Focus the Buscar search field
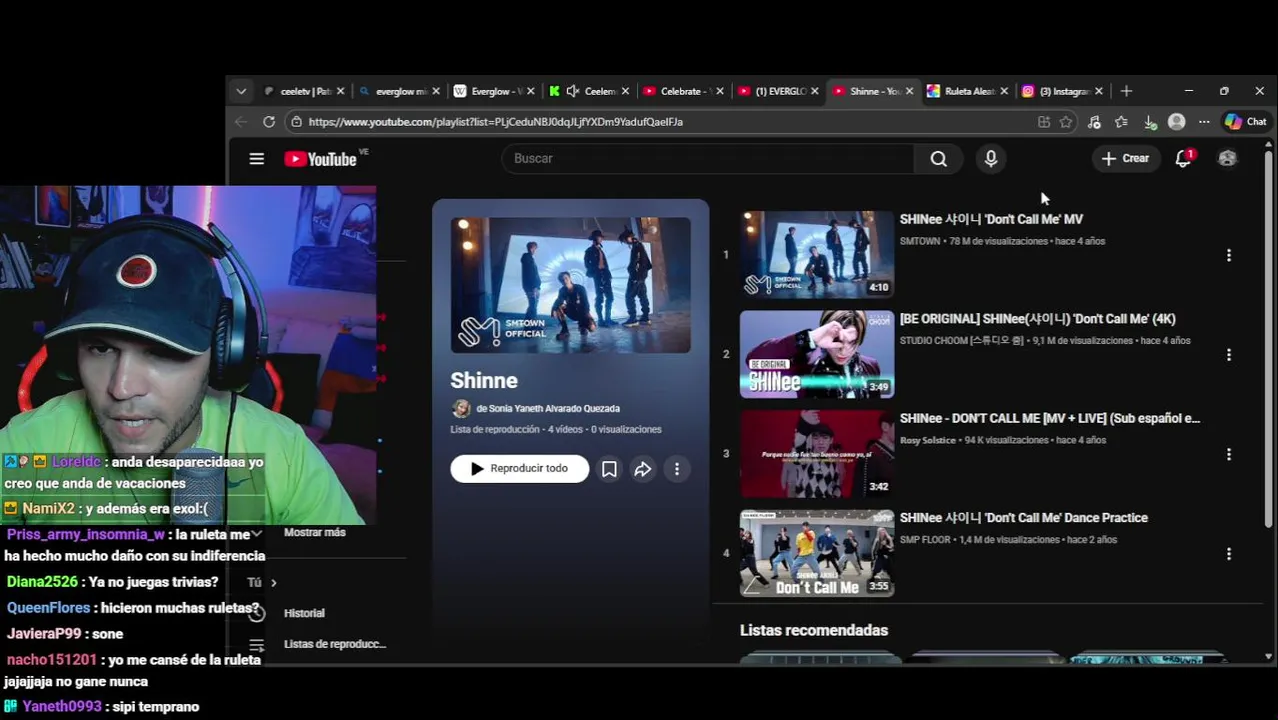The image size is (1278, 720). pos(708,158)
